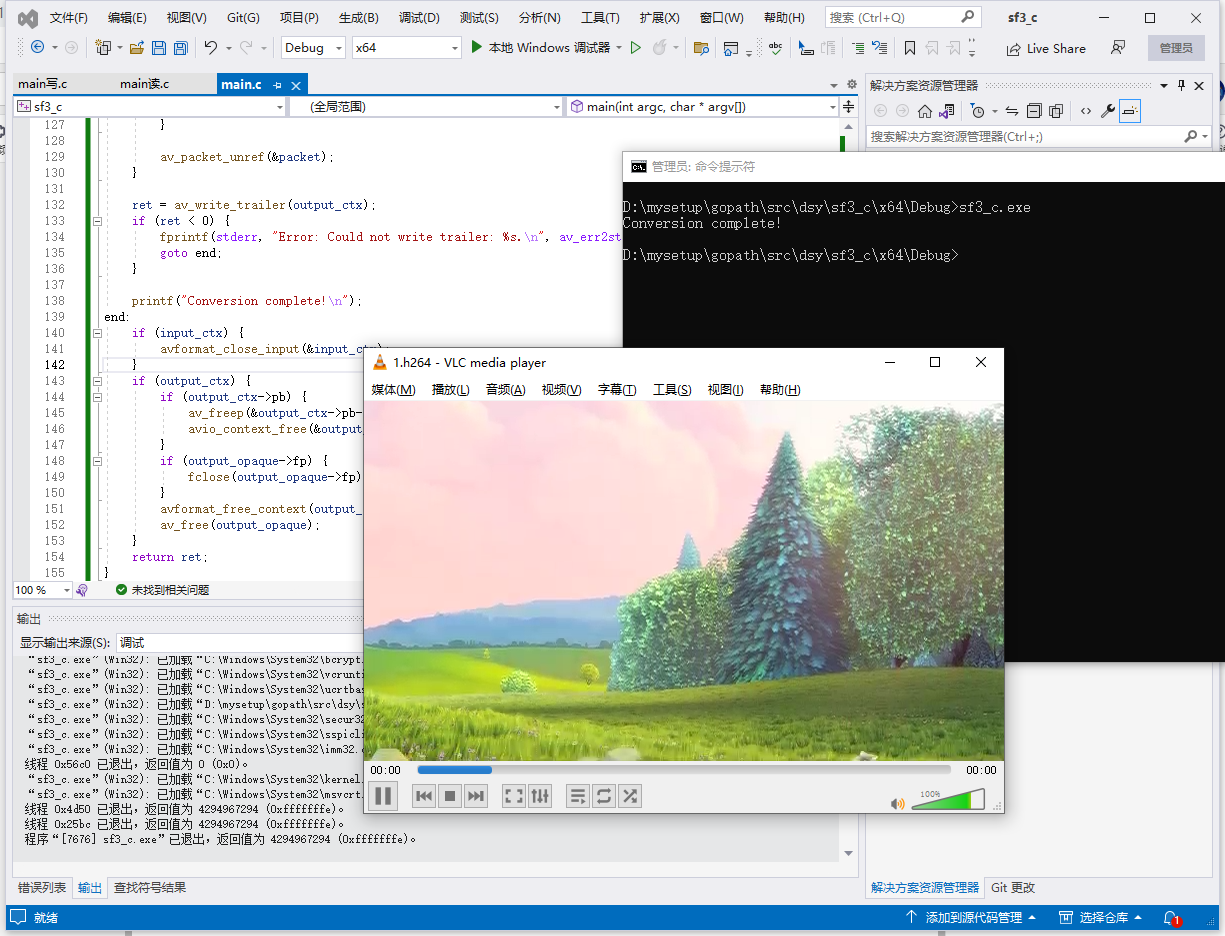This screenshot has width=1225, height=936.
Task: Skip to previous media in VLC
Action: pos(424,796)
